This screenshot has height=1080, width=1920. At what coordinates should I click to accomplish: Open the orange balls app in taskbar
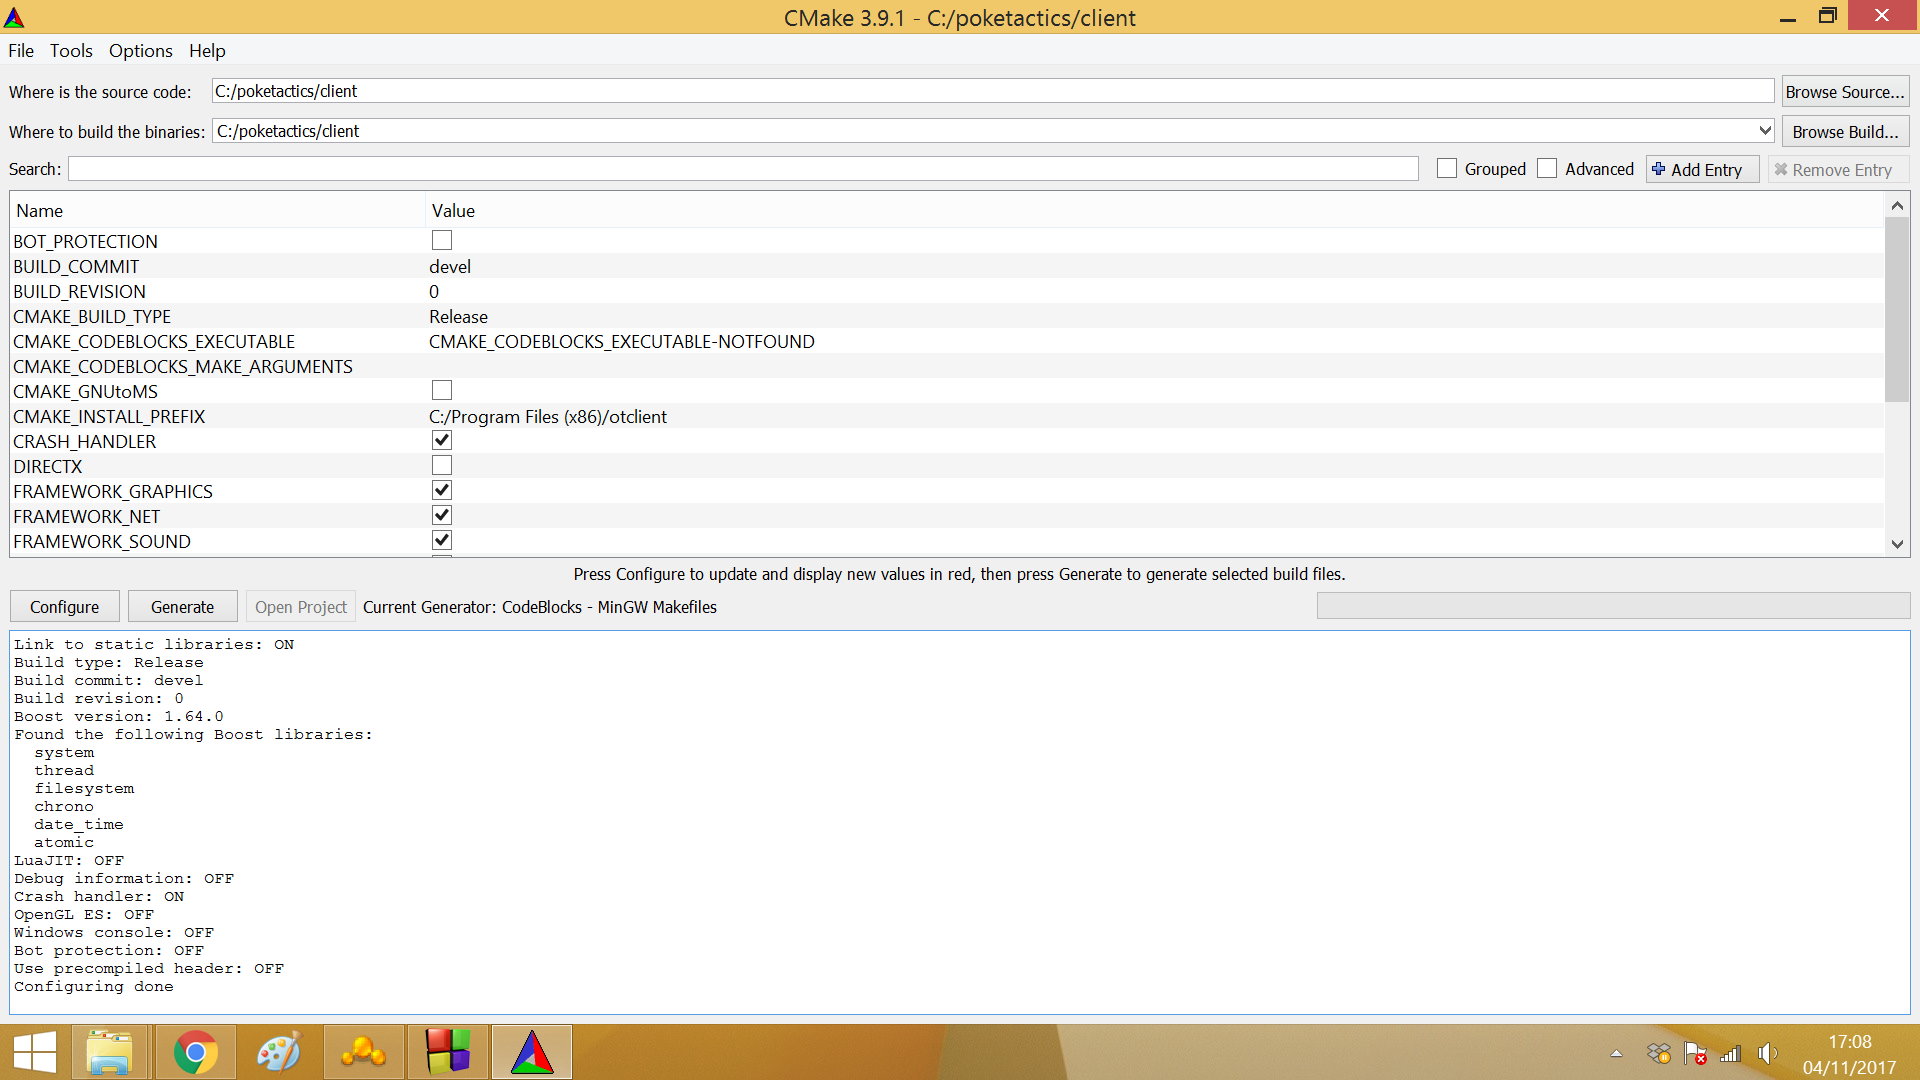tap(363, 1053)
